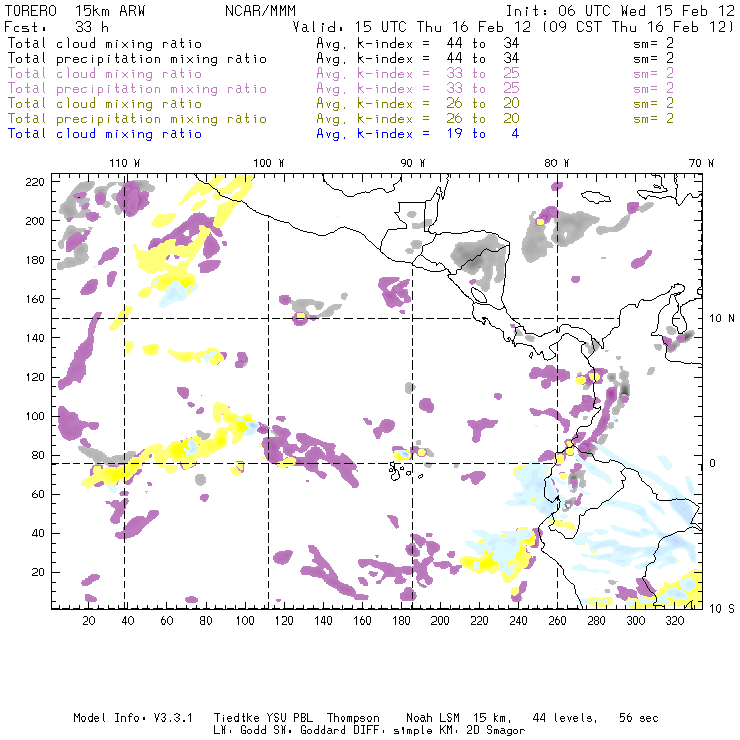Click the "220" vertical axis tick label

[x=35, y=182]
